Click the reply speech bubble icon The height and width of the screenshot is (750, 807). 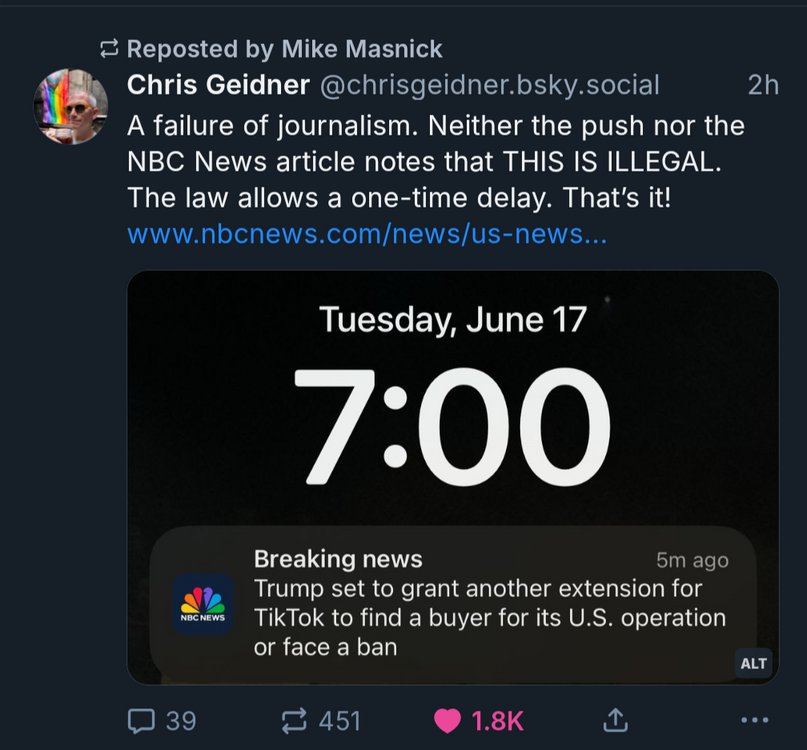[143, 720]
